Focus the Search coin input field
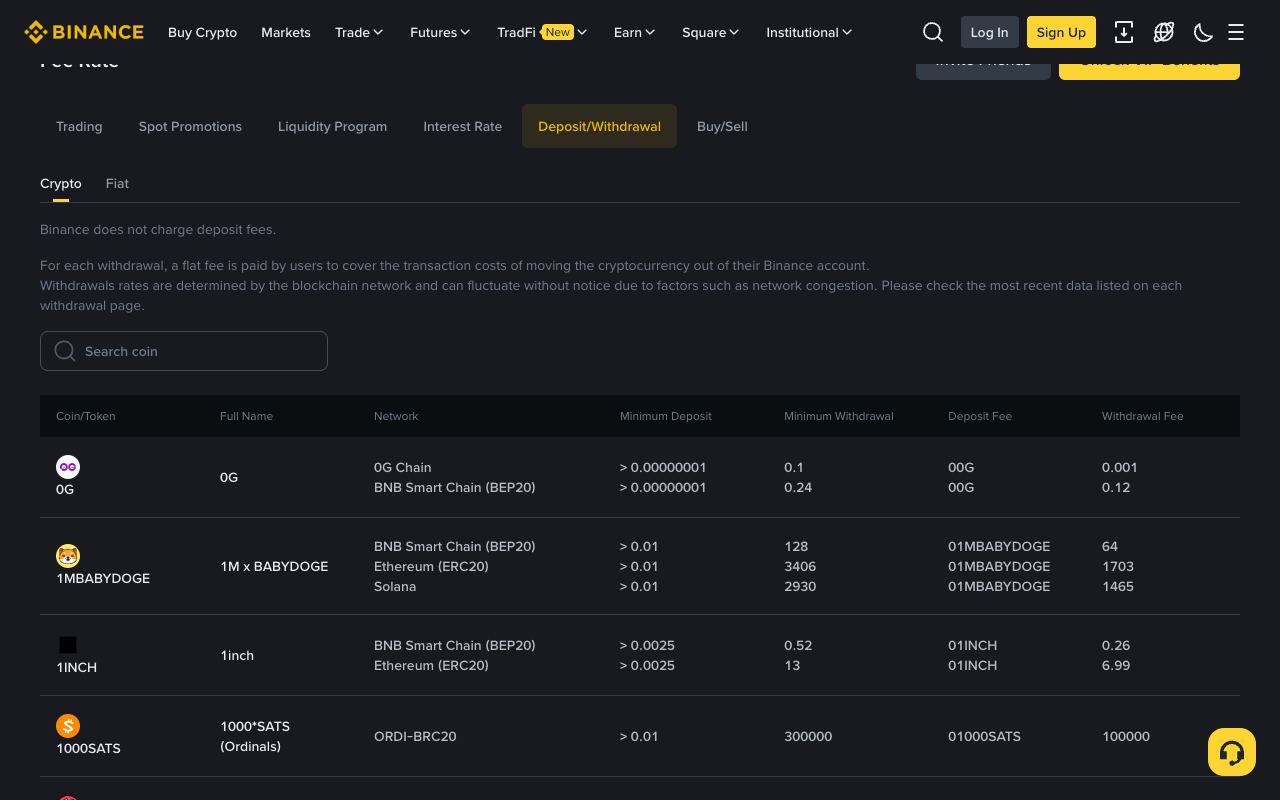Viewport: 1280px width, 800px height. [184, 351]
